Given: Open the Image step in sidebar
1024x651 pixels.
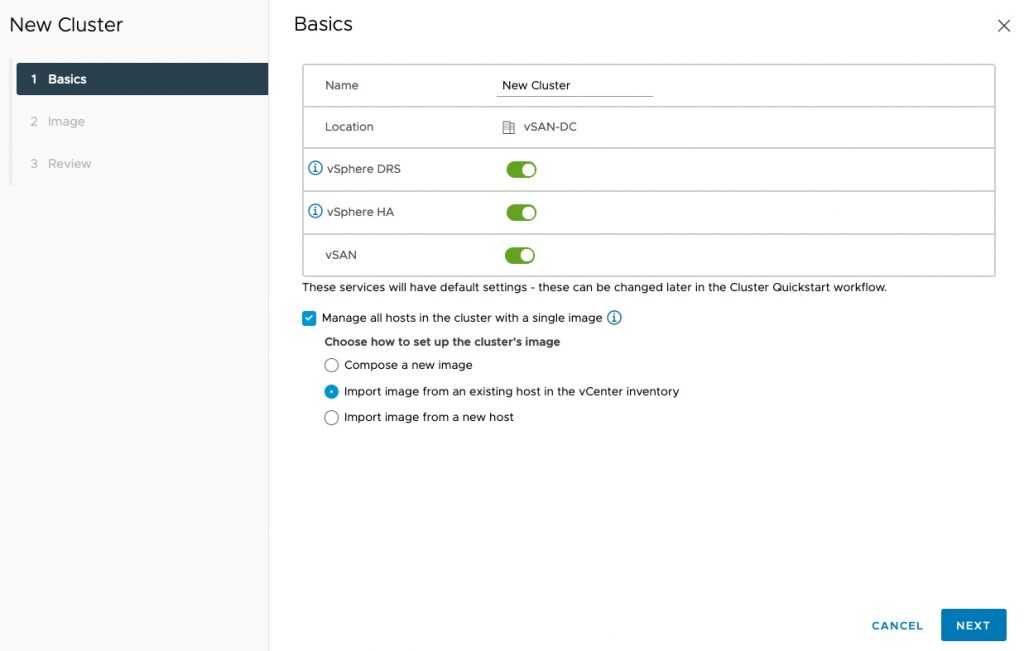Looking at the screenshot, I should [66, 122].
